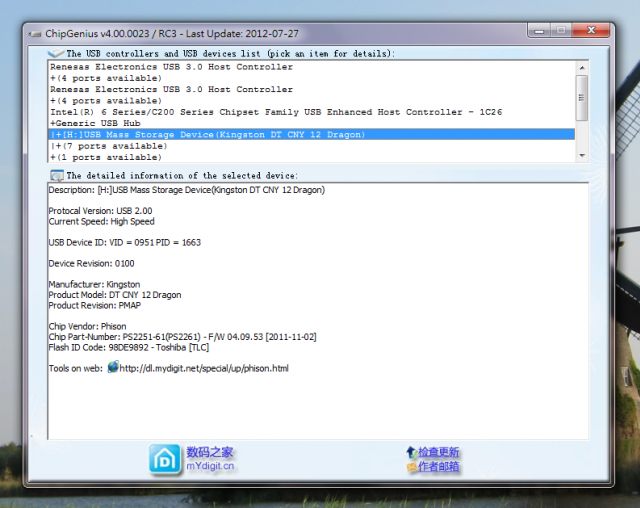Click the blue arrow check-update icon
The width and height of the screenshot is (640, 508).
click(x=411, y=452)
